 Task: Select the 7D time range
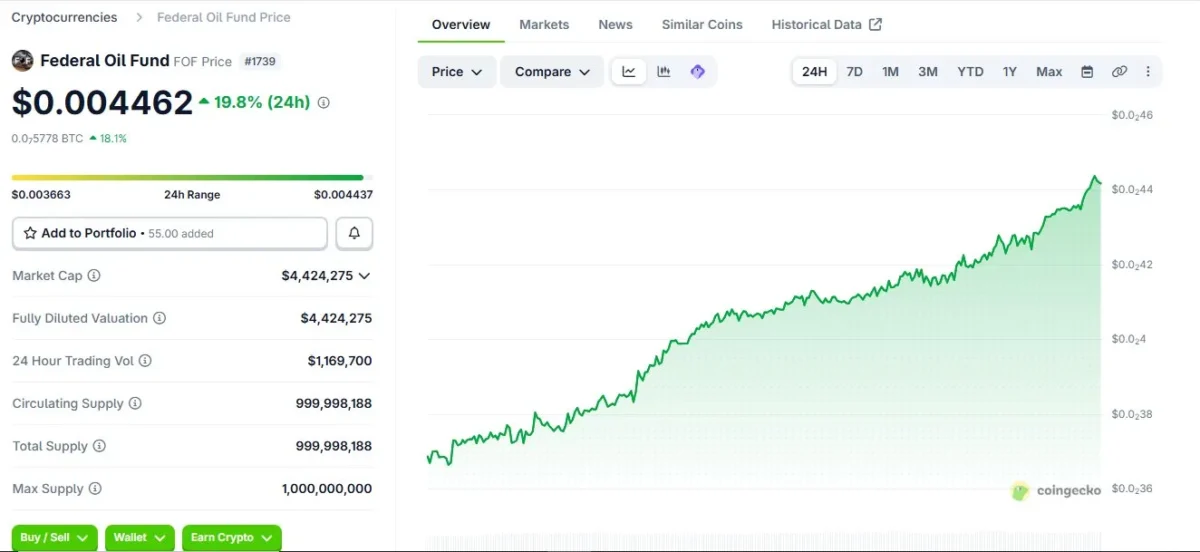click(x=854, y=72)
